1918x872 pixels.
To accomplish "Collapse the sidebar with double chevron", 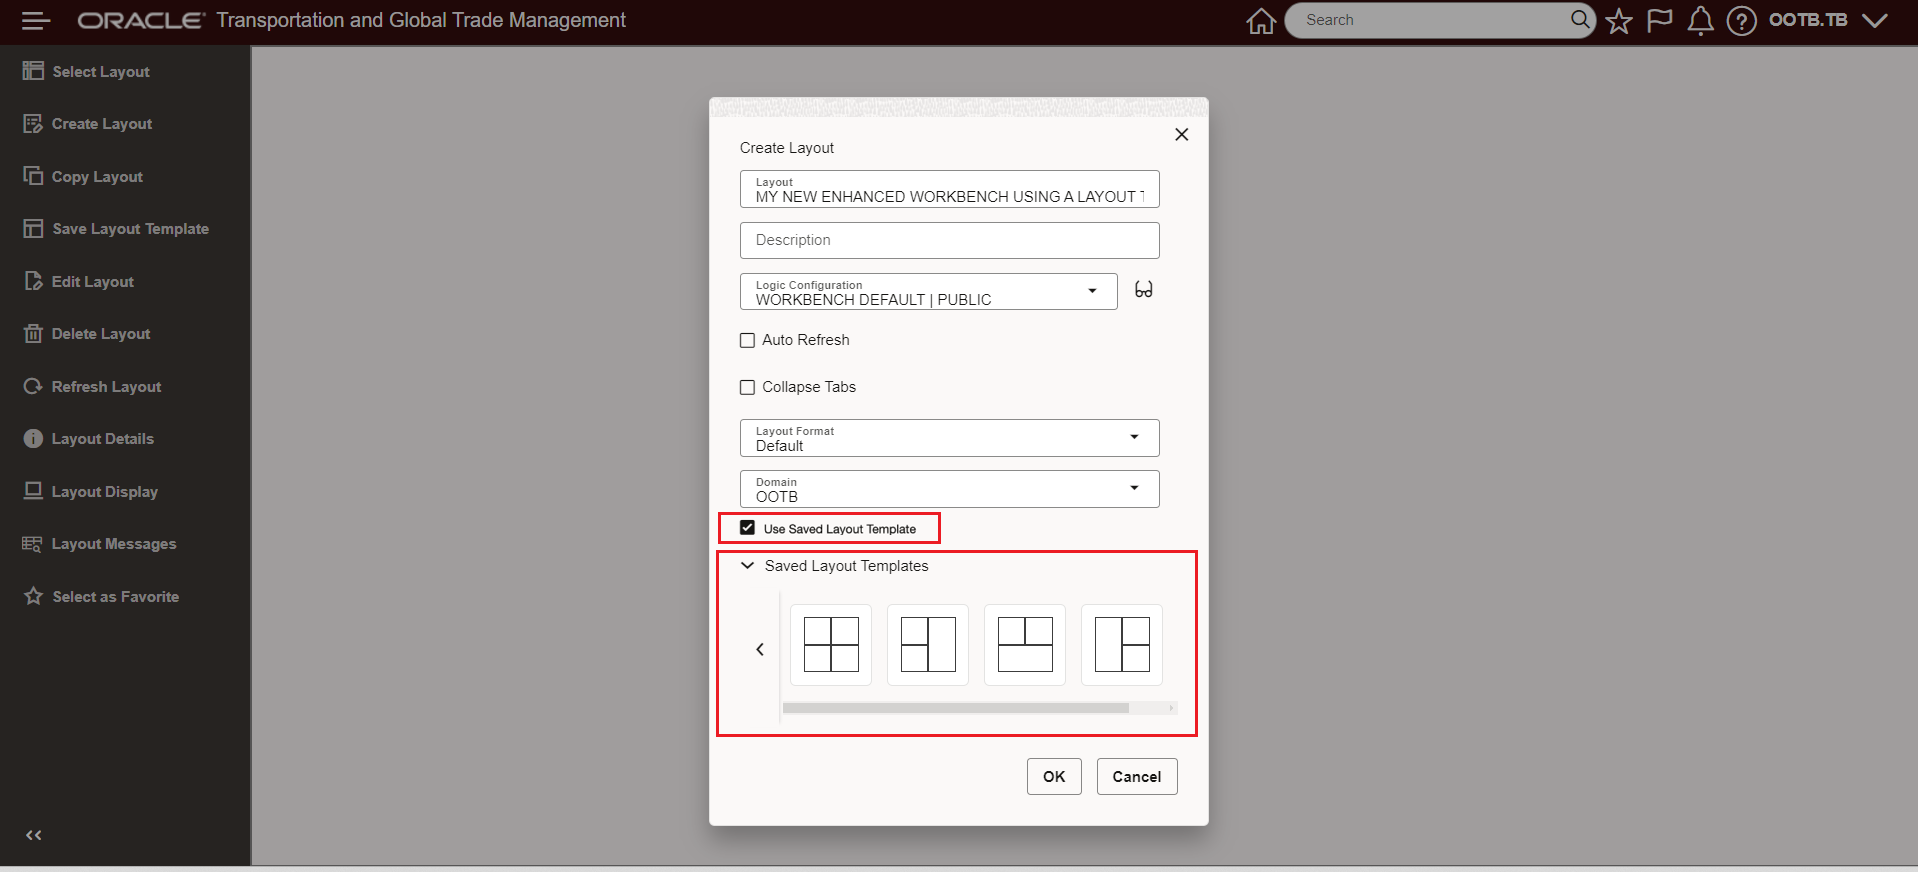I will click(33, 835).
